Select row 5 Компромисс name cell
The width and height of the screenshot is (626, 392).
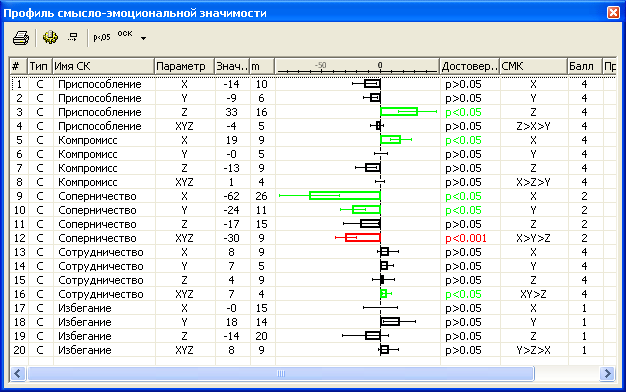pyautogui.click(x=88, y=140)
